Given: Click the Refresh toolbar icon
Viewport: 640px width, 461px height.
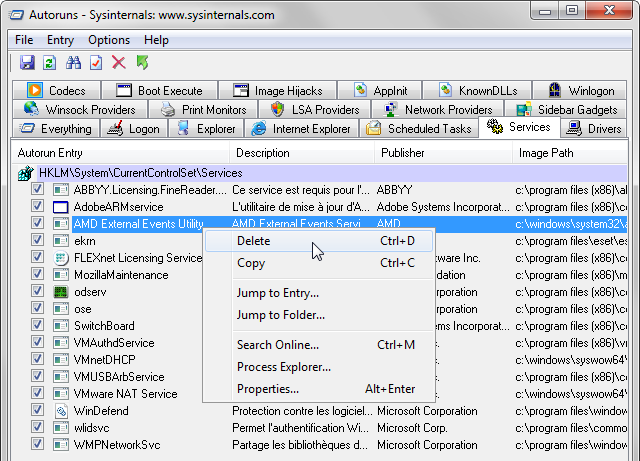Looking at the screenshot, I should tap(49, 63).
